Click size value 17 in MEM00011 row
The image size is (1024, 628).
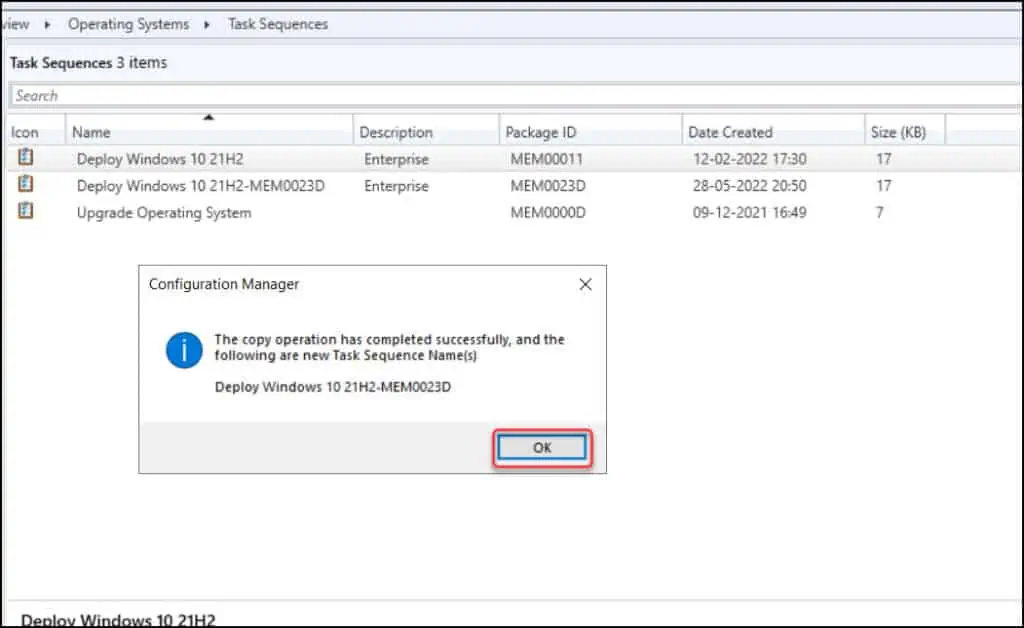coord(884,159)
